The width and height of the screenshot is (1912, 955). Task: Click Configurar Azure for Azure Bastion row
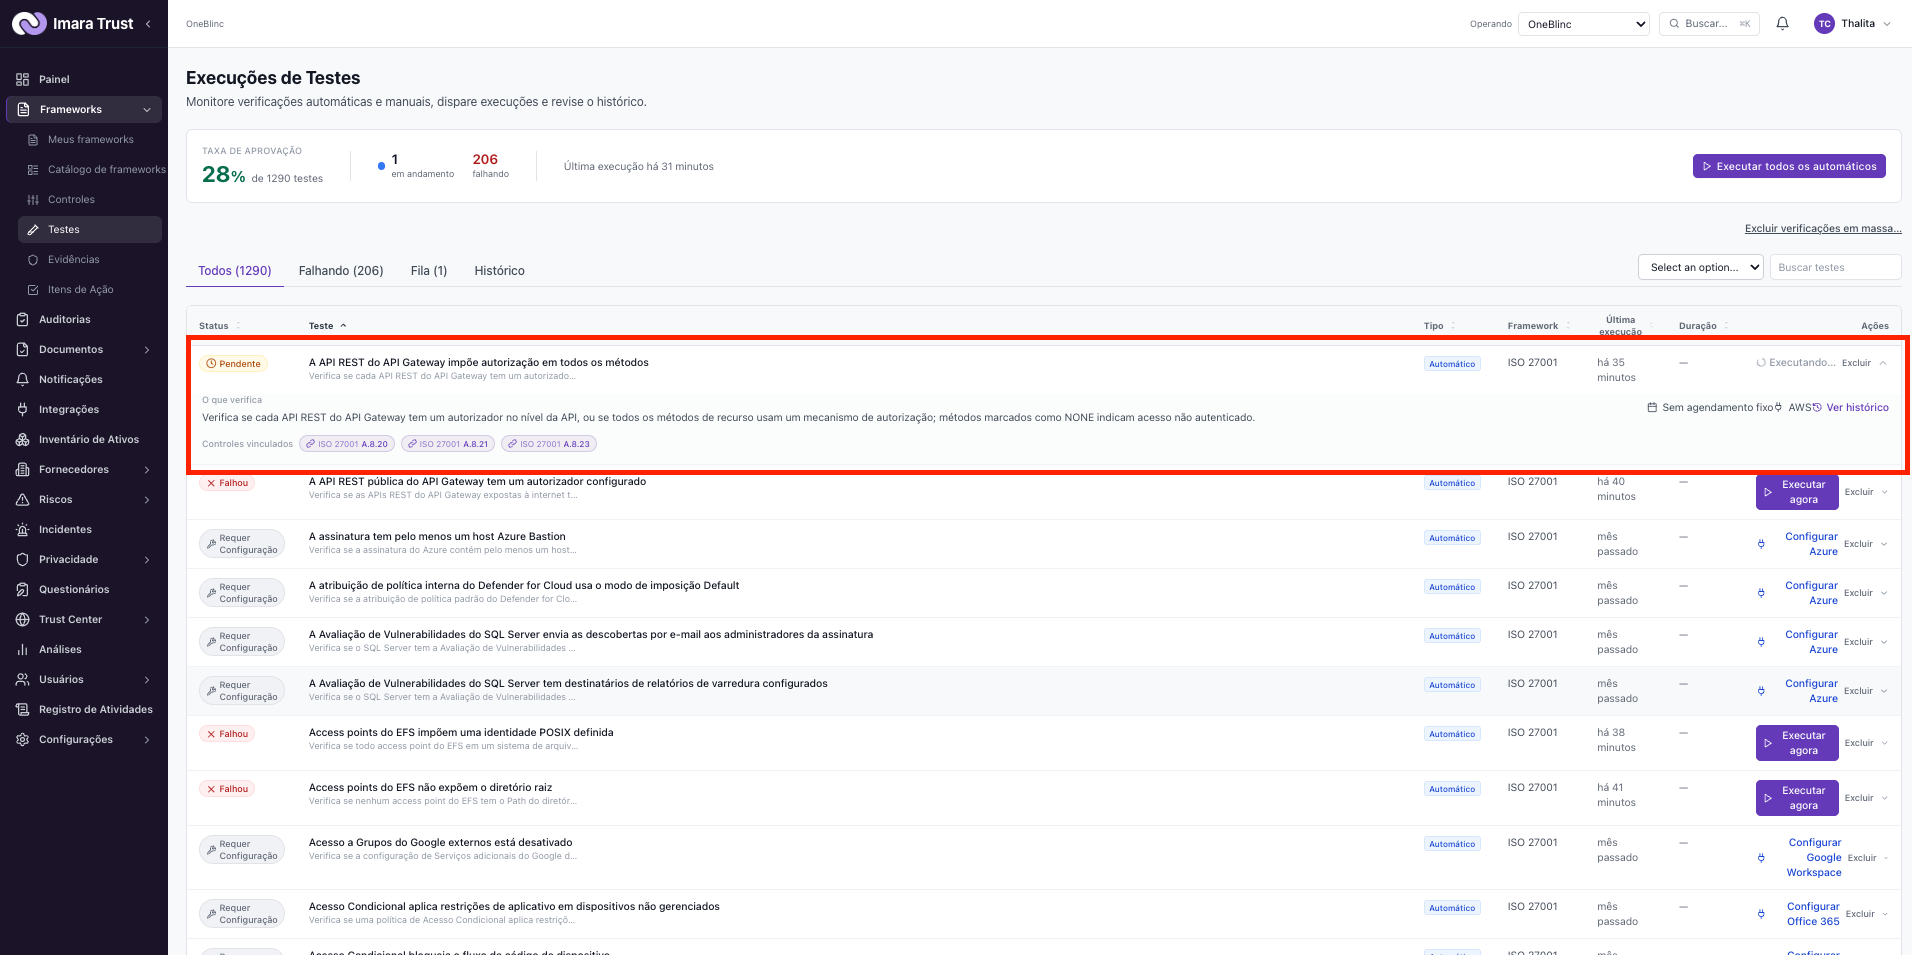click(x=1811, y=544)
